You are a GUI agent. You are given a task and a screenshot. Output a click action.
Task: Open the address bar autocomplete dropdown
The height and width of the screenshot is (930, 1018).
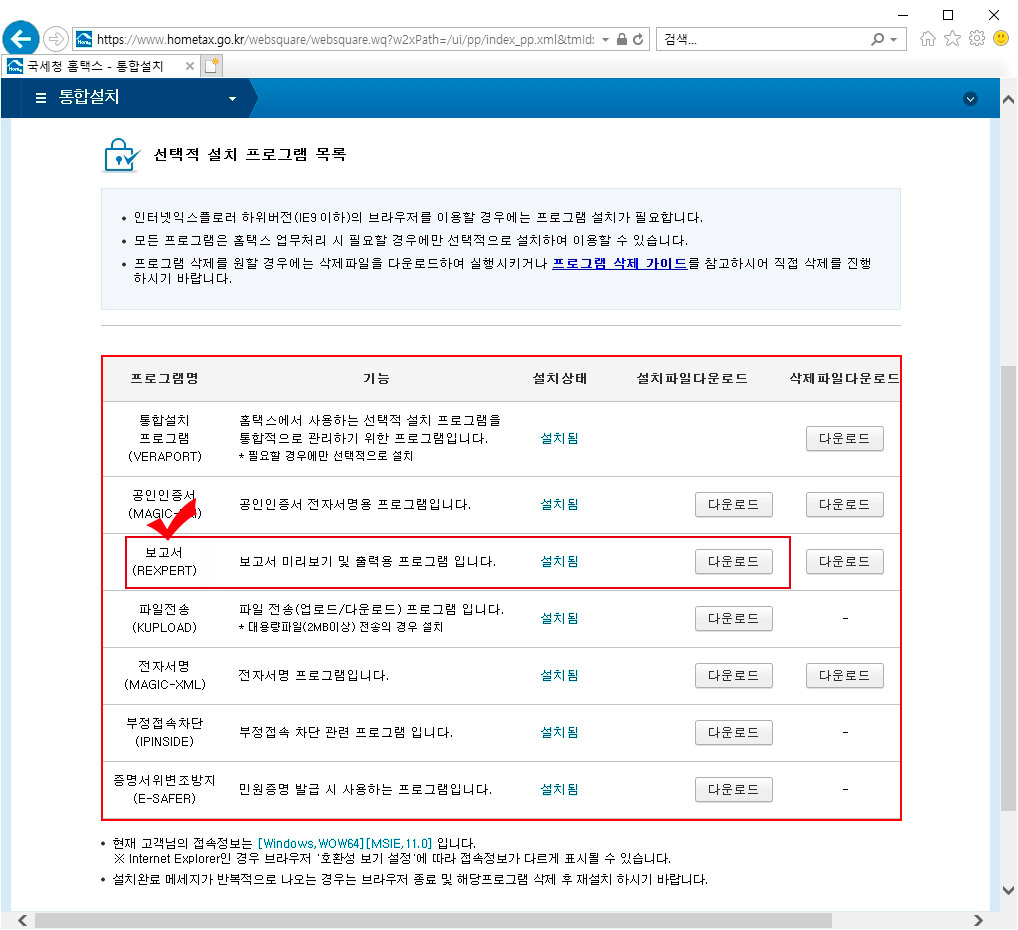tap(606, 38)
